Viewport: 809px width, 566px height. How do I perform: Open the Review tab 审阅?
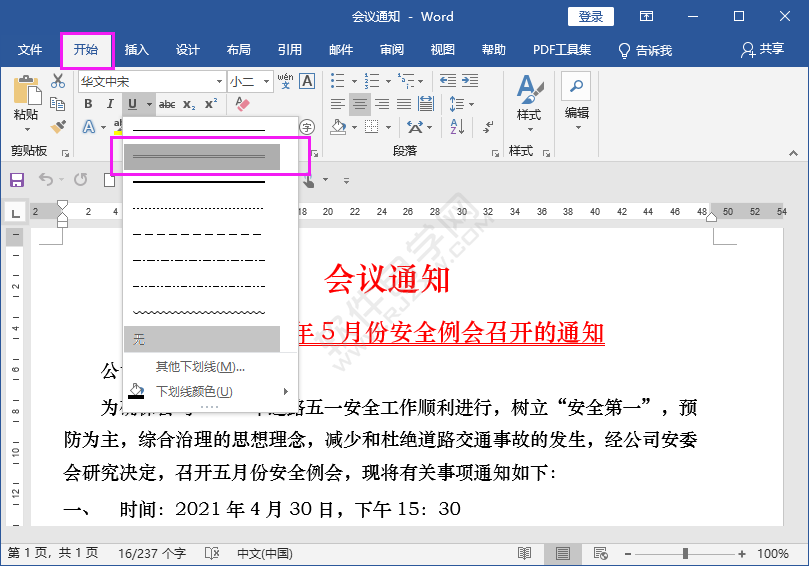click(392, 50)
